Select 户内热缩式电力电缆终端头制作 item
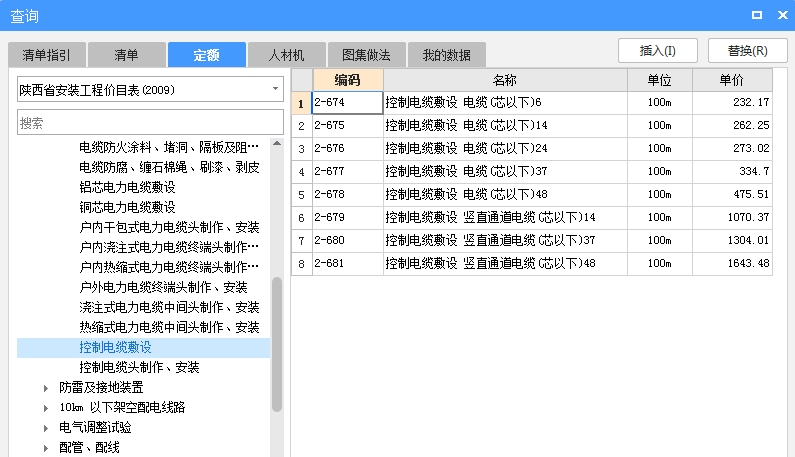The image size is (795, 457). click(x=169, y=267)
